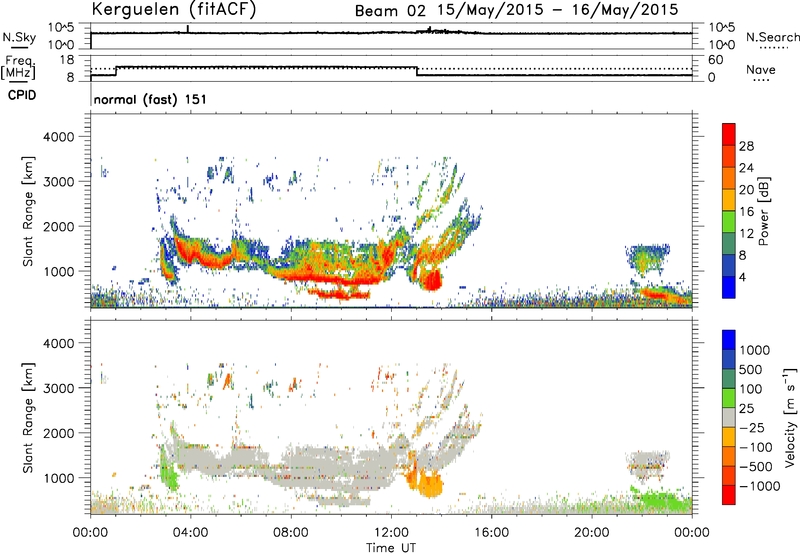
Task: Click the green velocity patch near 03:00 UT
Action: tap(167, 472)
